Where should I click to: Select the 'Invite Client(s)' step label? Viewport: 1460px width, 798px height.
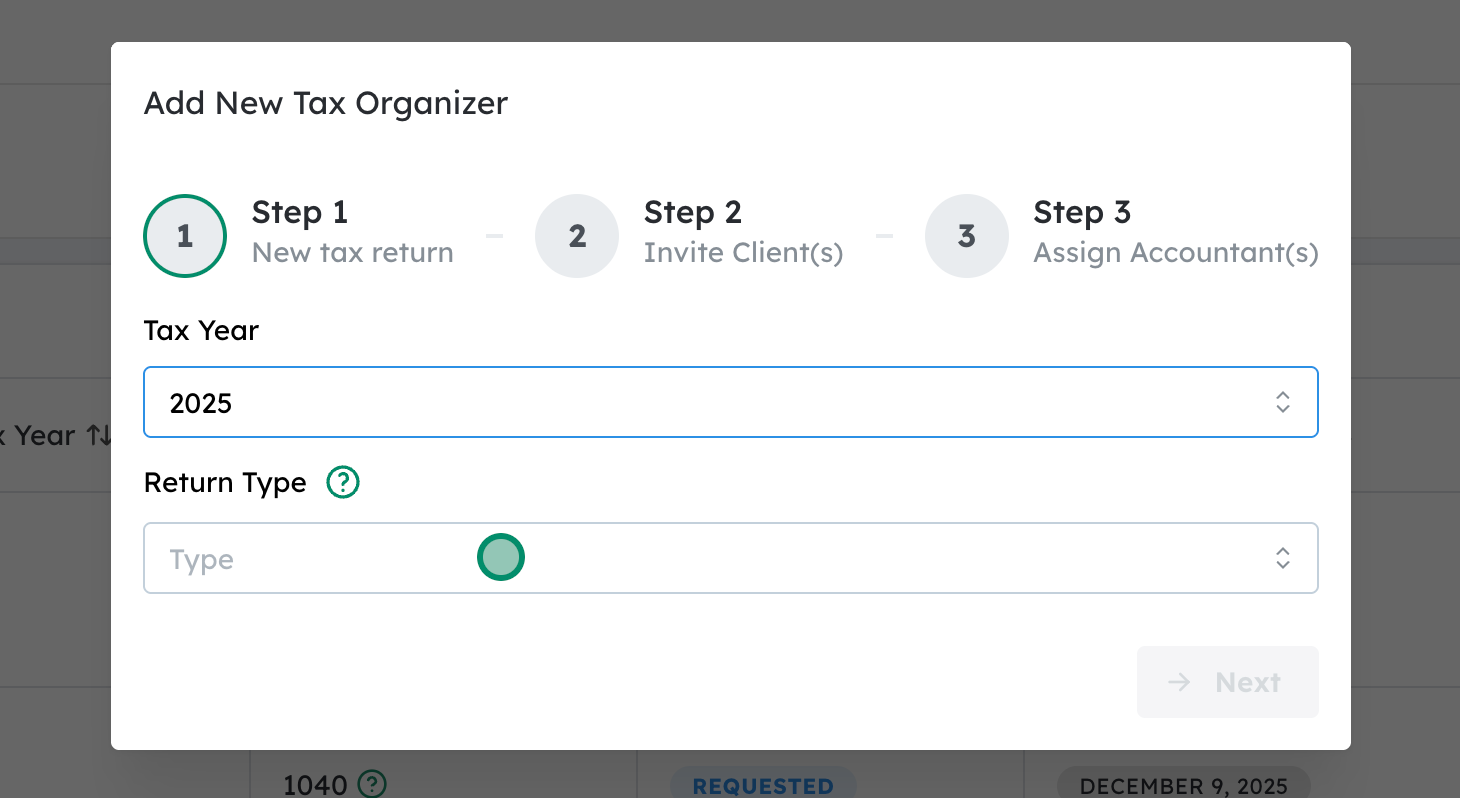(743, 253)
